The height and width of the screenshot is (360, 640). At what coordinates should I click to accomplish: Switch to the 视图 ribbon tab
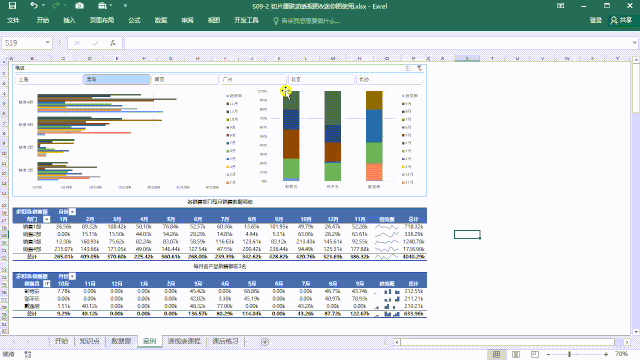click(214, 20)
